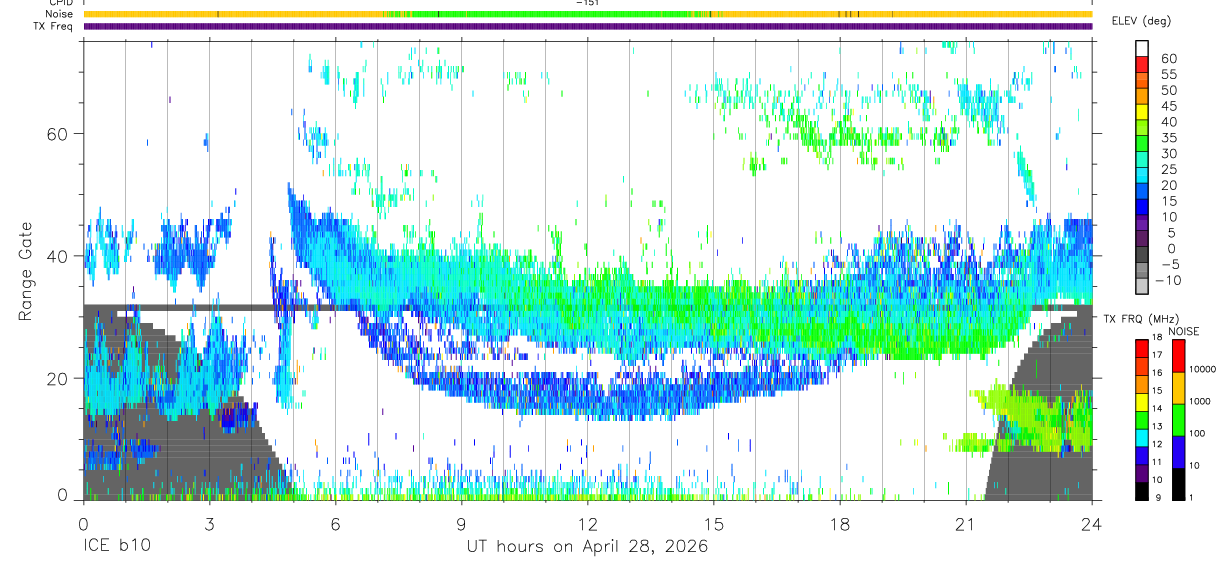This screenshot has height=567, width=1228.
Task: Click the purple TX Freq strip at top
Action: [x=587, y=26]
